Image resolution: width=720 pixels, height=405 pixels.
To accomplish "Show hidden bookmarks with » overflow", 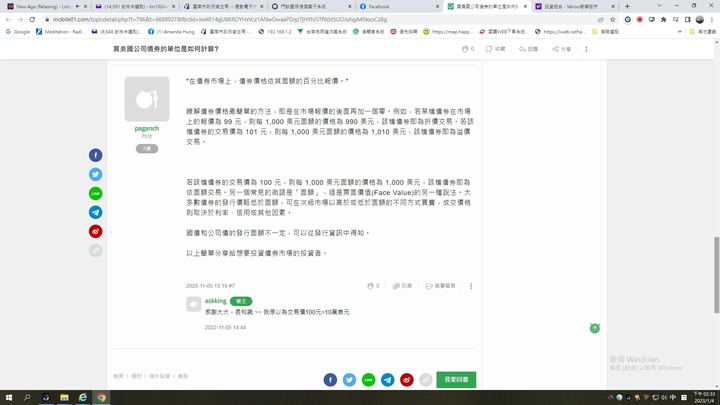I will [680, 32].
